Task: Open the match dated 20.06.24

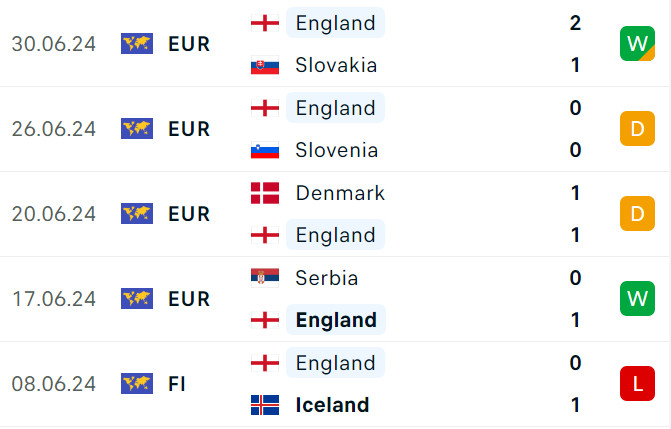Action: coord(53,214)
